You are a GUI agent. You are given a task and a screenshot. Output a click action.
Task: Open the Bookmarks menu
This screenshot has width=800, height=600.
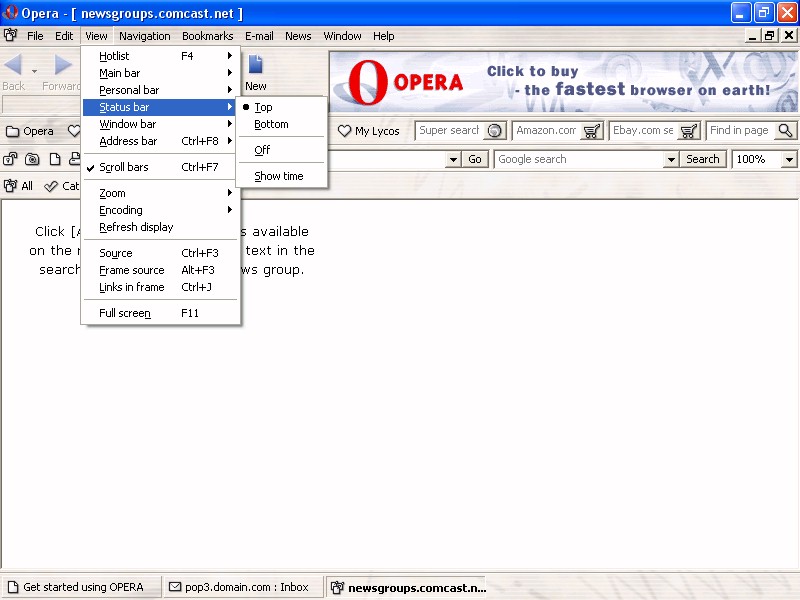pyautogui.click(x=207, y=36)
